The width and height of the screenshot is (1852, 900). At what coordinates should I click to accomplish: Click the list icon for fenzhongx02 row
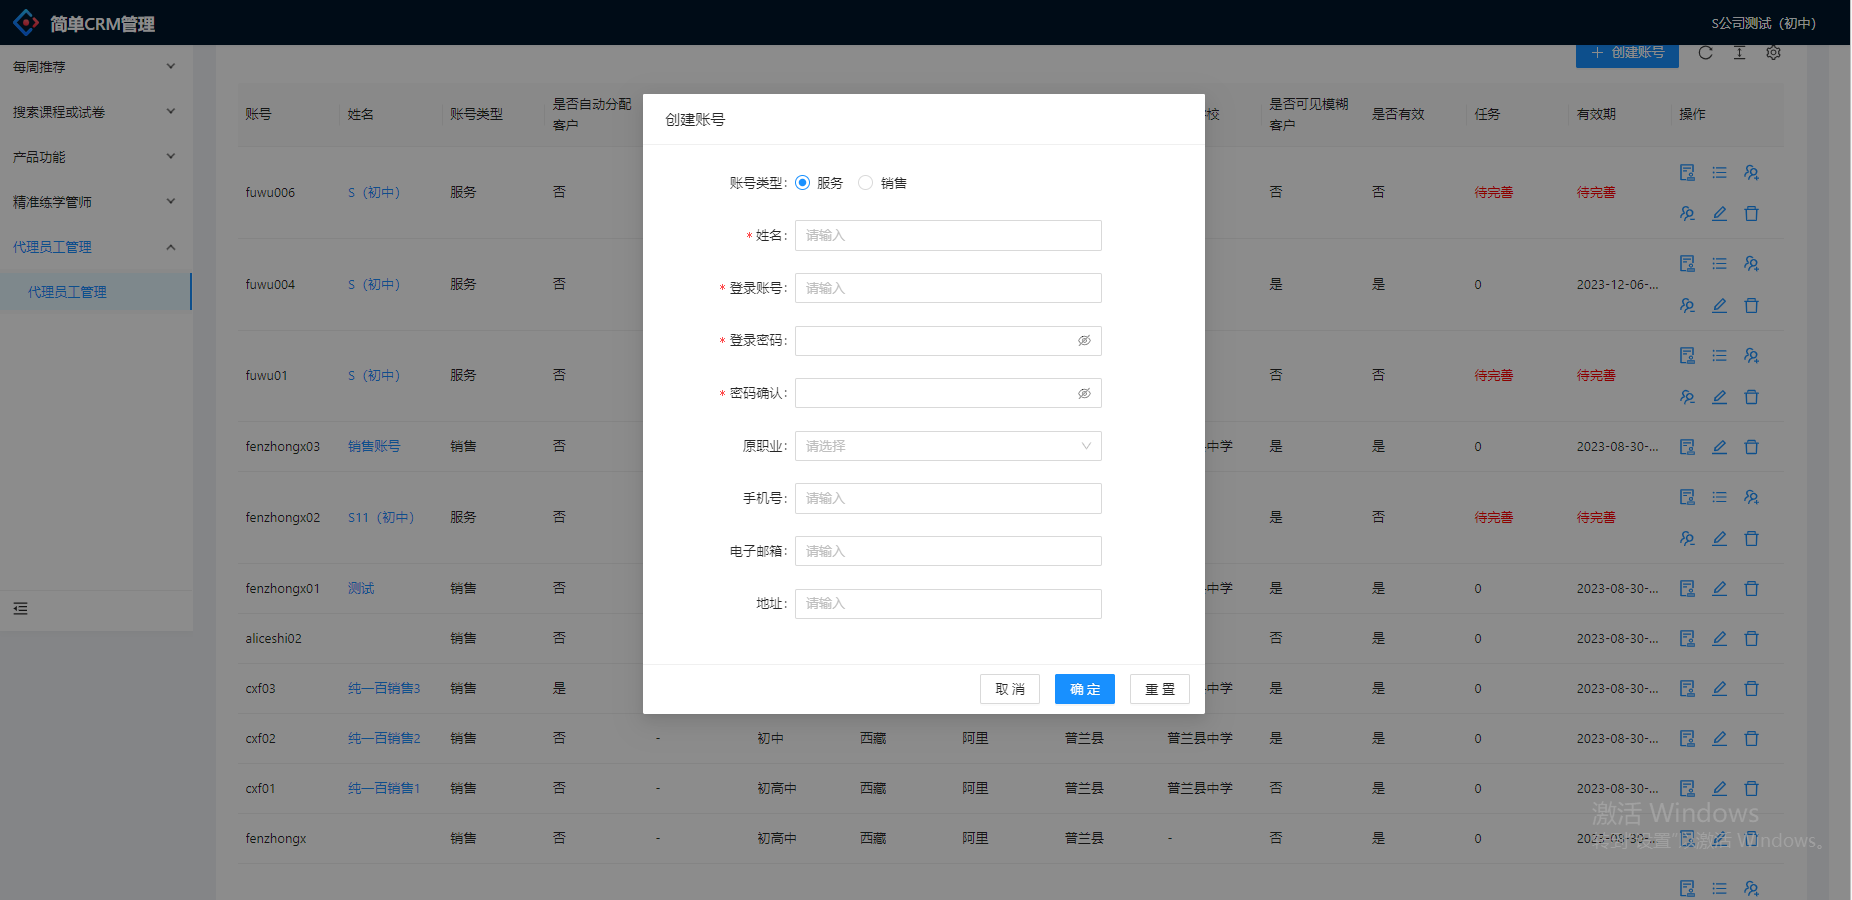(1719, 497)
